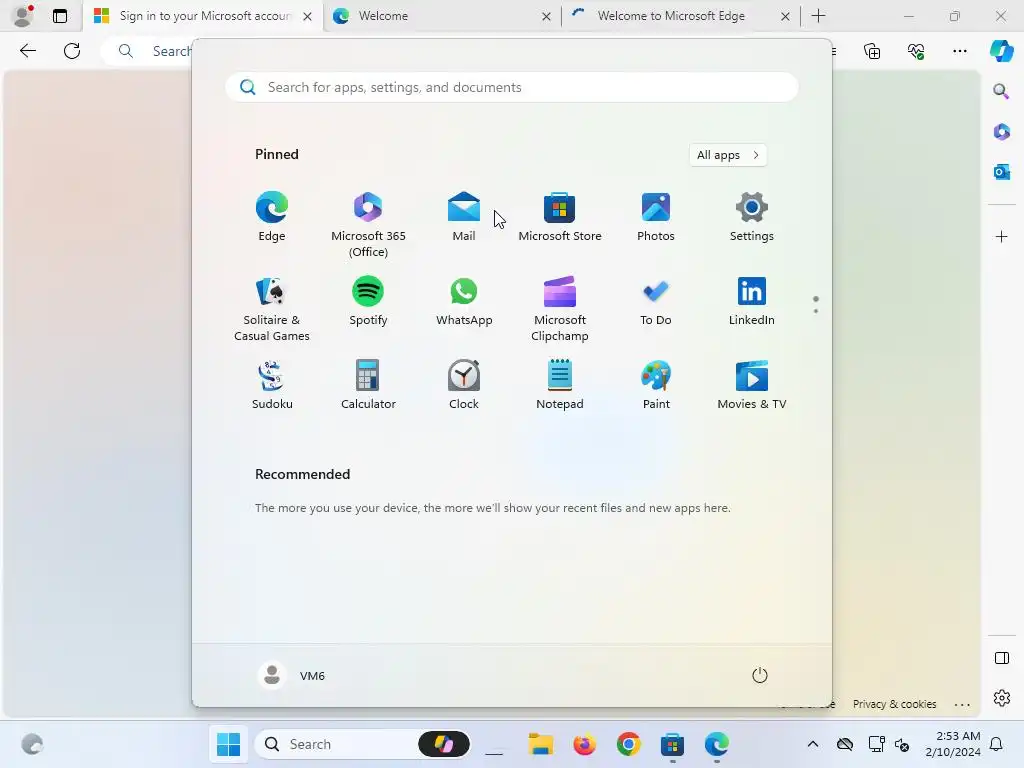This screenshot has height=768, width=1024.
Task: Open the Mail app
Action: coord(464,217)
